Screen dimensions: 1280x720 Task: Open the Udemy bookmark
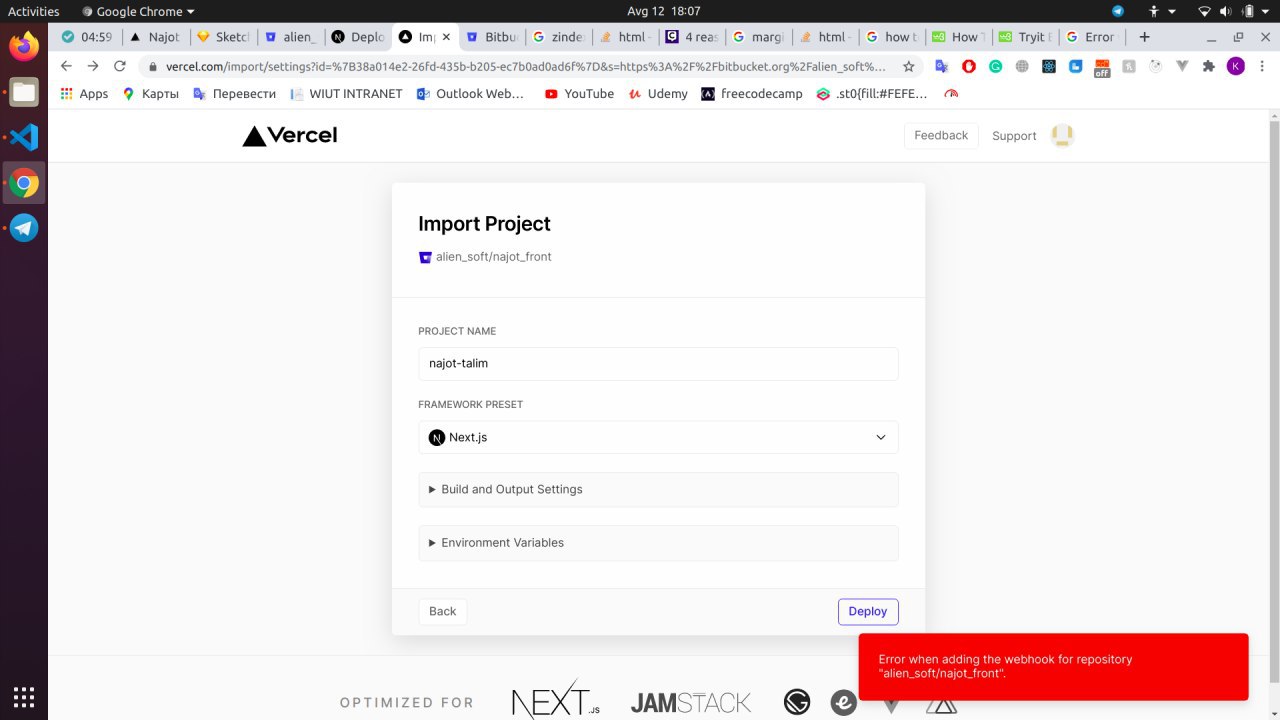658,93
